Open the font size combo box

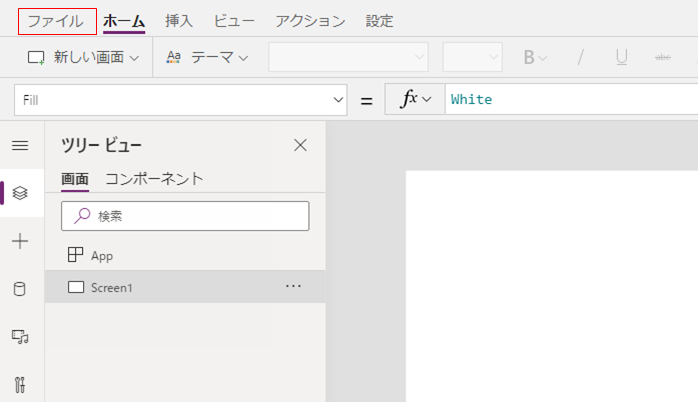point(472,57)
